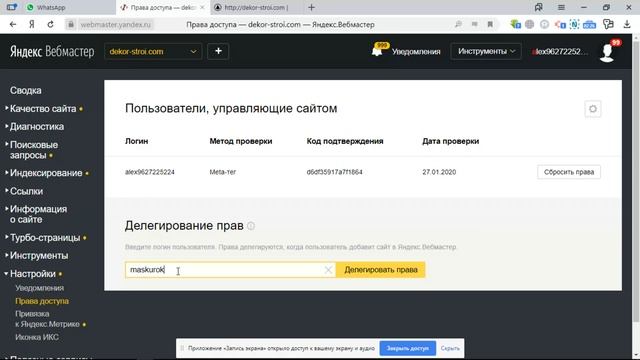Open the password manager key icon
640x360 pixels.
tap(608, 24)
